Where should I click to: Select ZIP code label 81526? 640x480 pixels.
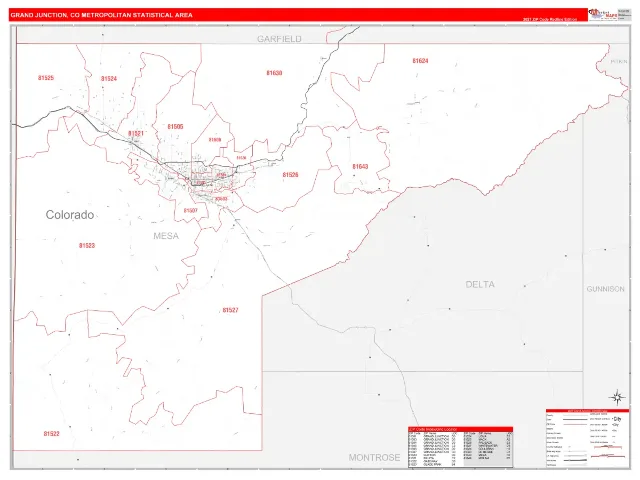(x=290, y=175)
